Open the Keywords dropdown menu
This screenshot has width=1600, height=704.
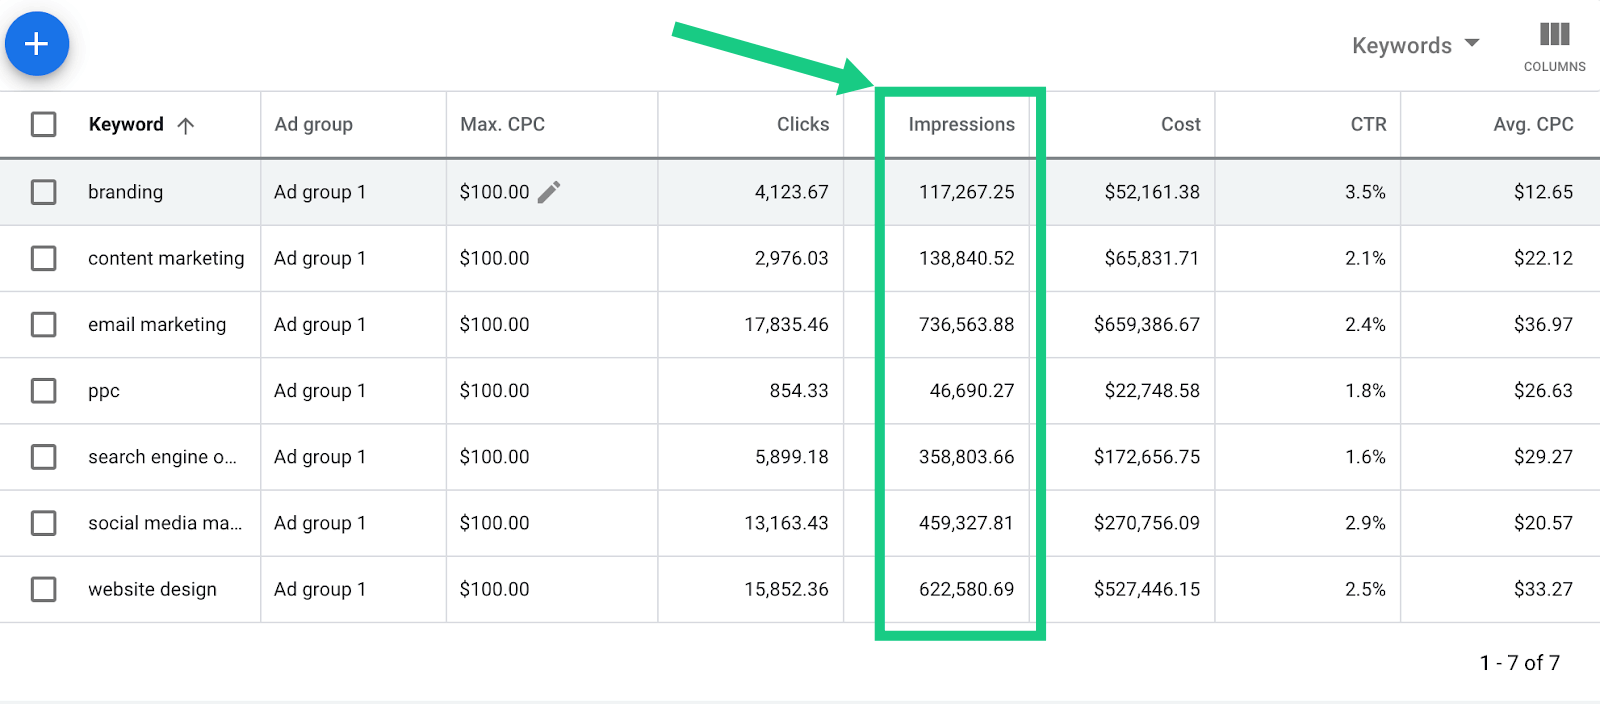point(1415,45)
